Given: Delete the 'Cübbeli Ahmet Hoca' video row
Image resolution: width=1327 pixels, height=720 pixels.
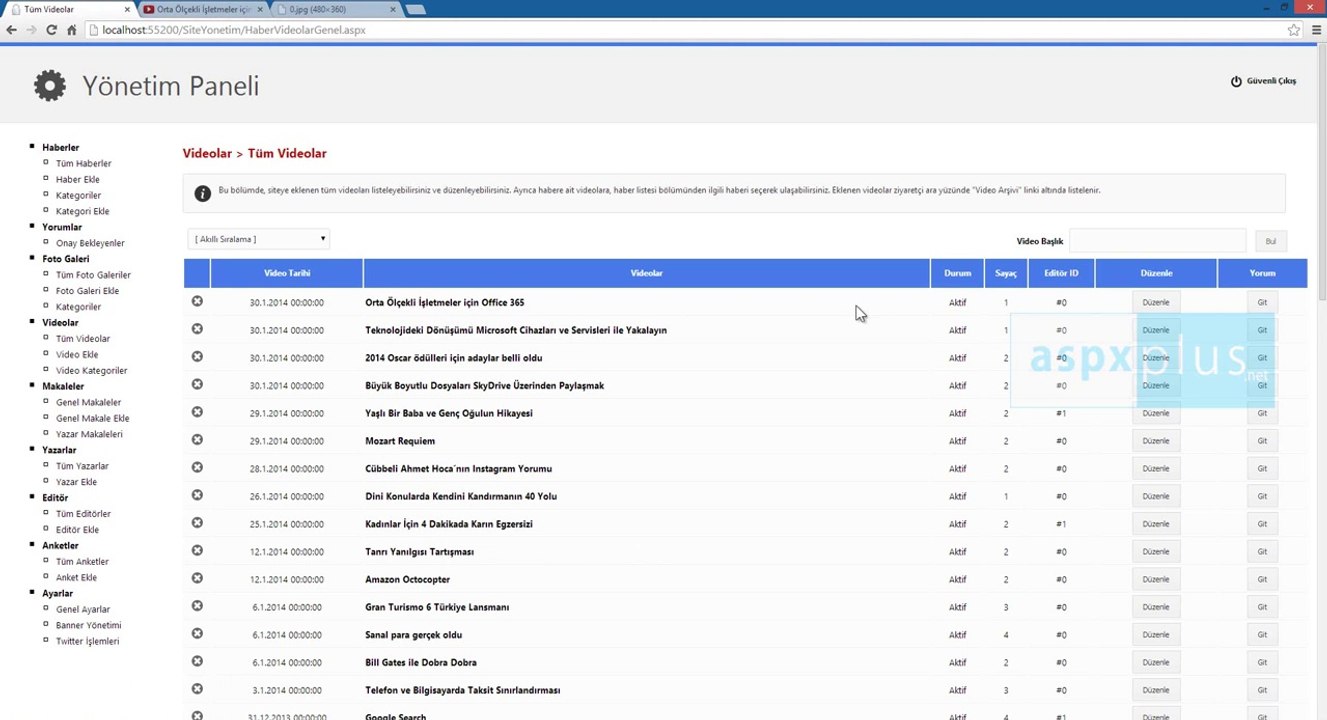Looking at the screenshot, I should coord(197,467).
